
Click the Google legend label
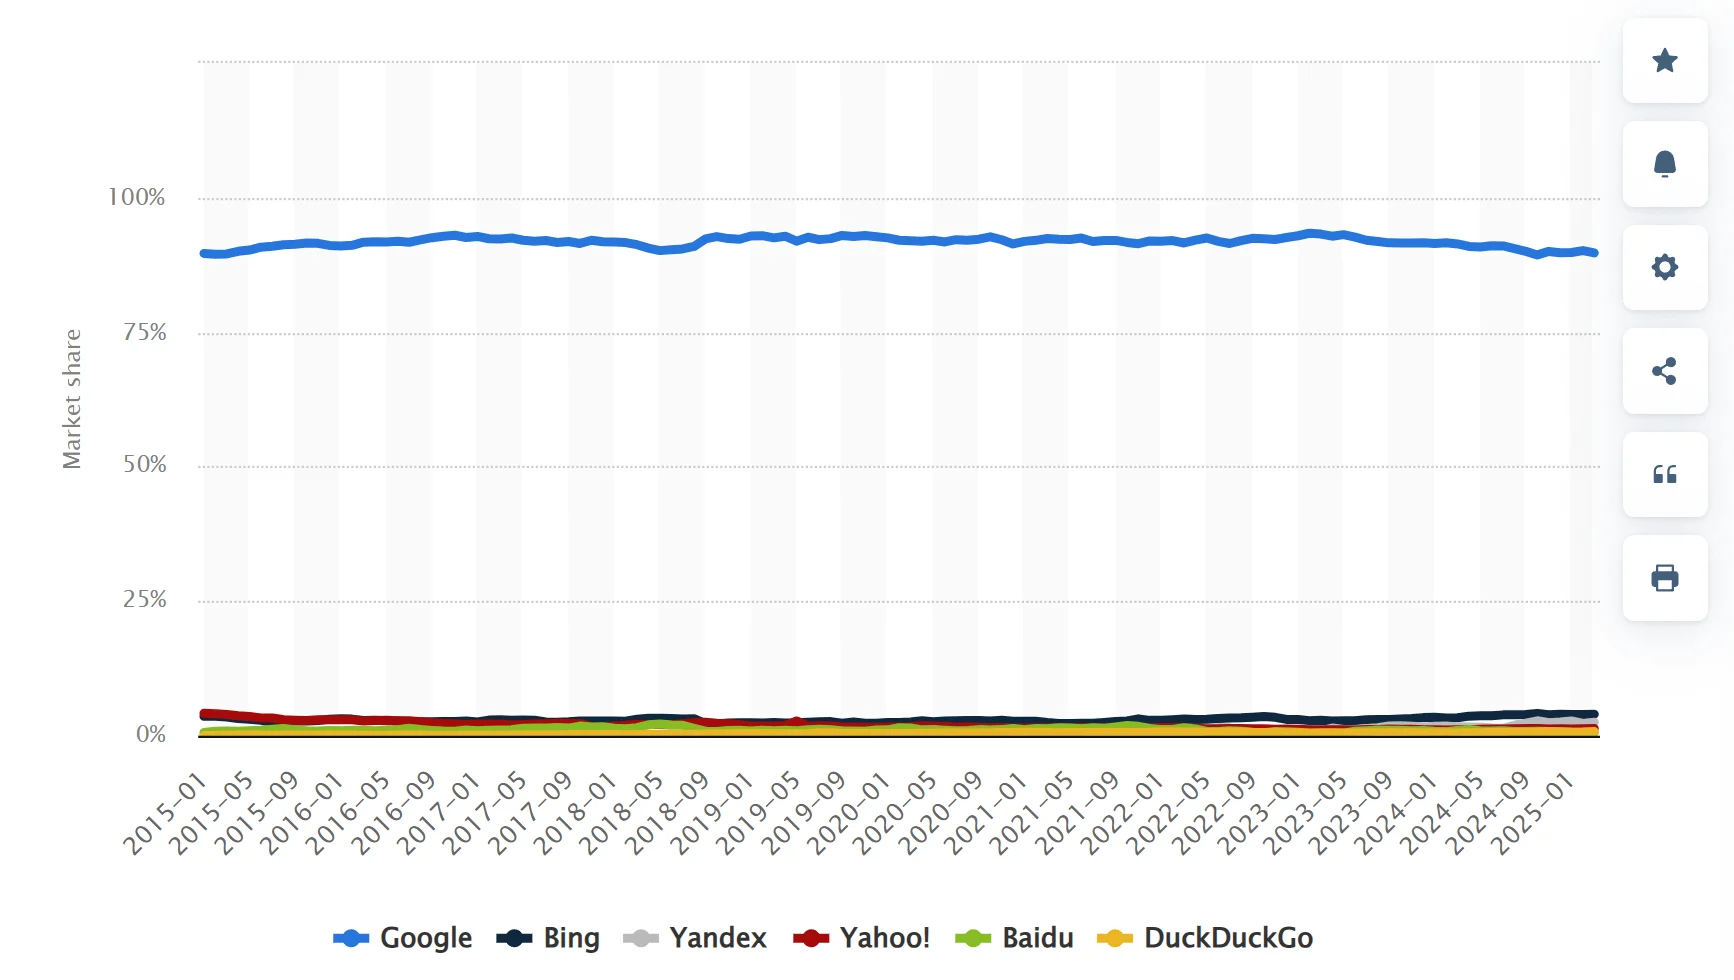[x=425, y=938]
